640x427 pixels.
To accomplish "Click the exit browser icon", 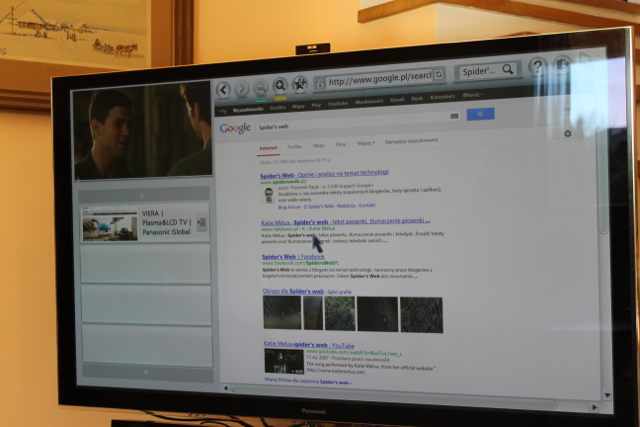I will [562, 64].
